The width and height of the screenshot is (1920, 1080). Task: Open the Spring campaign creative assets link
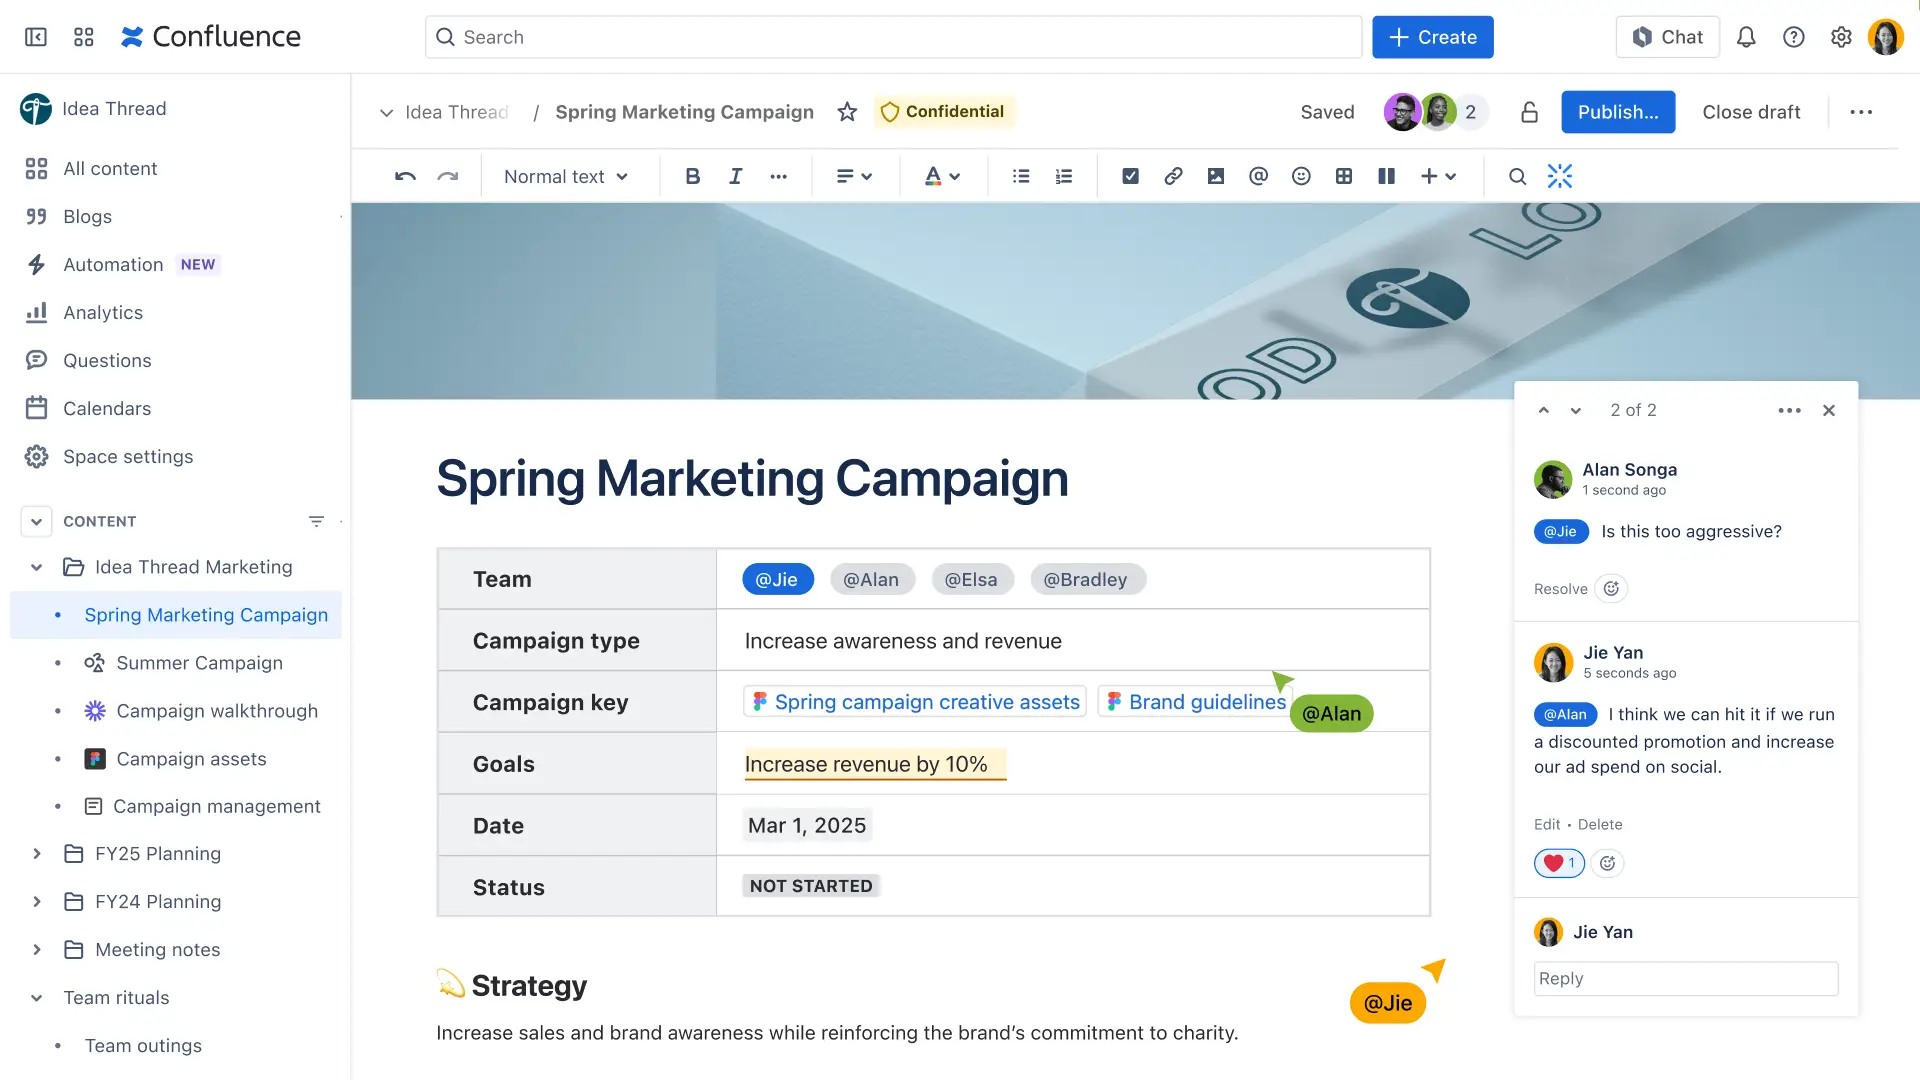coord(915,702)
